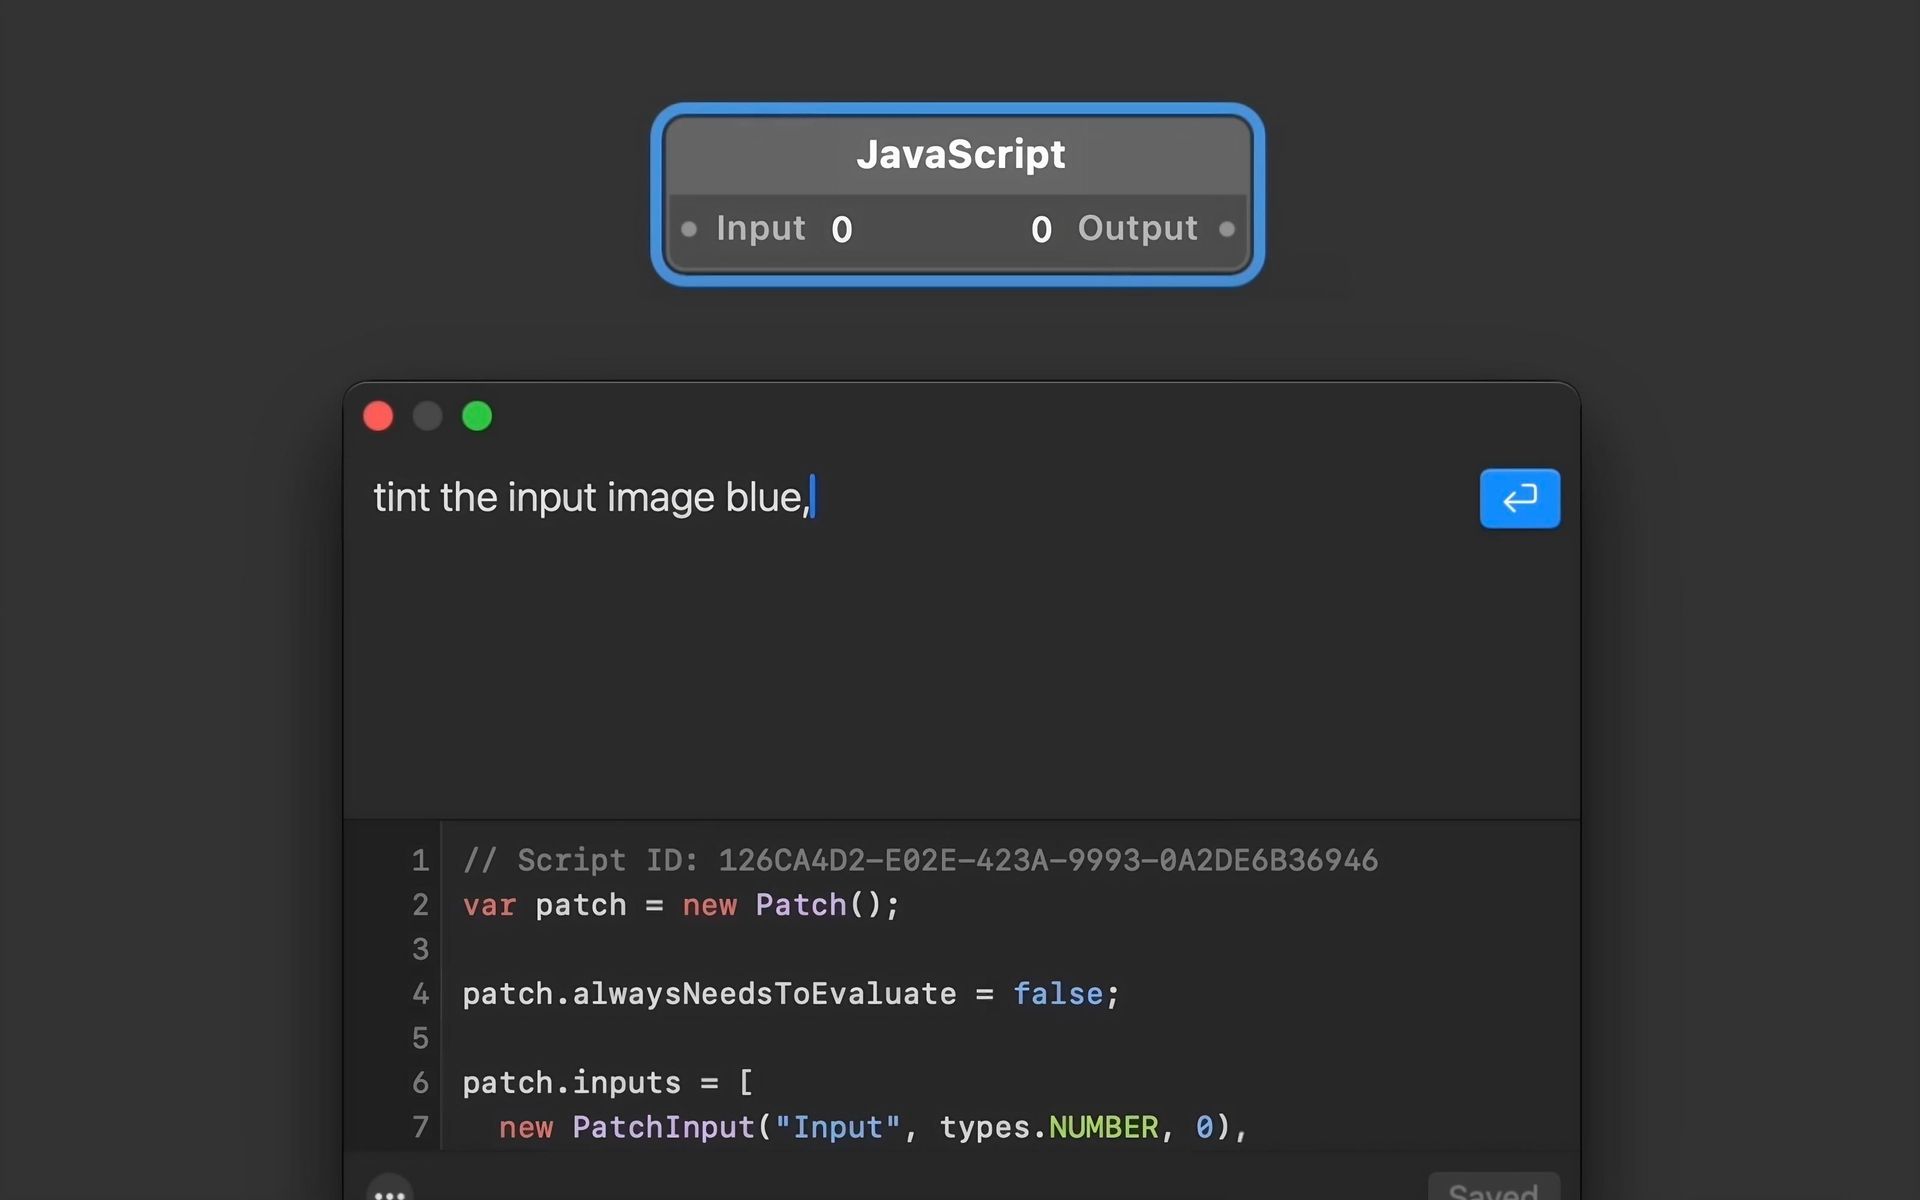The height and width of the screenshot is (1200, 1920).
Task: Place the cursor on 'var patch = new Patch();'
Action: click(680, 905)
